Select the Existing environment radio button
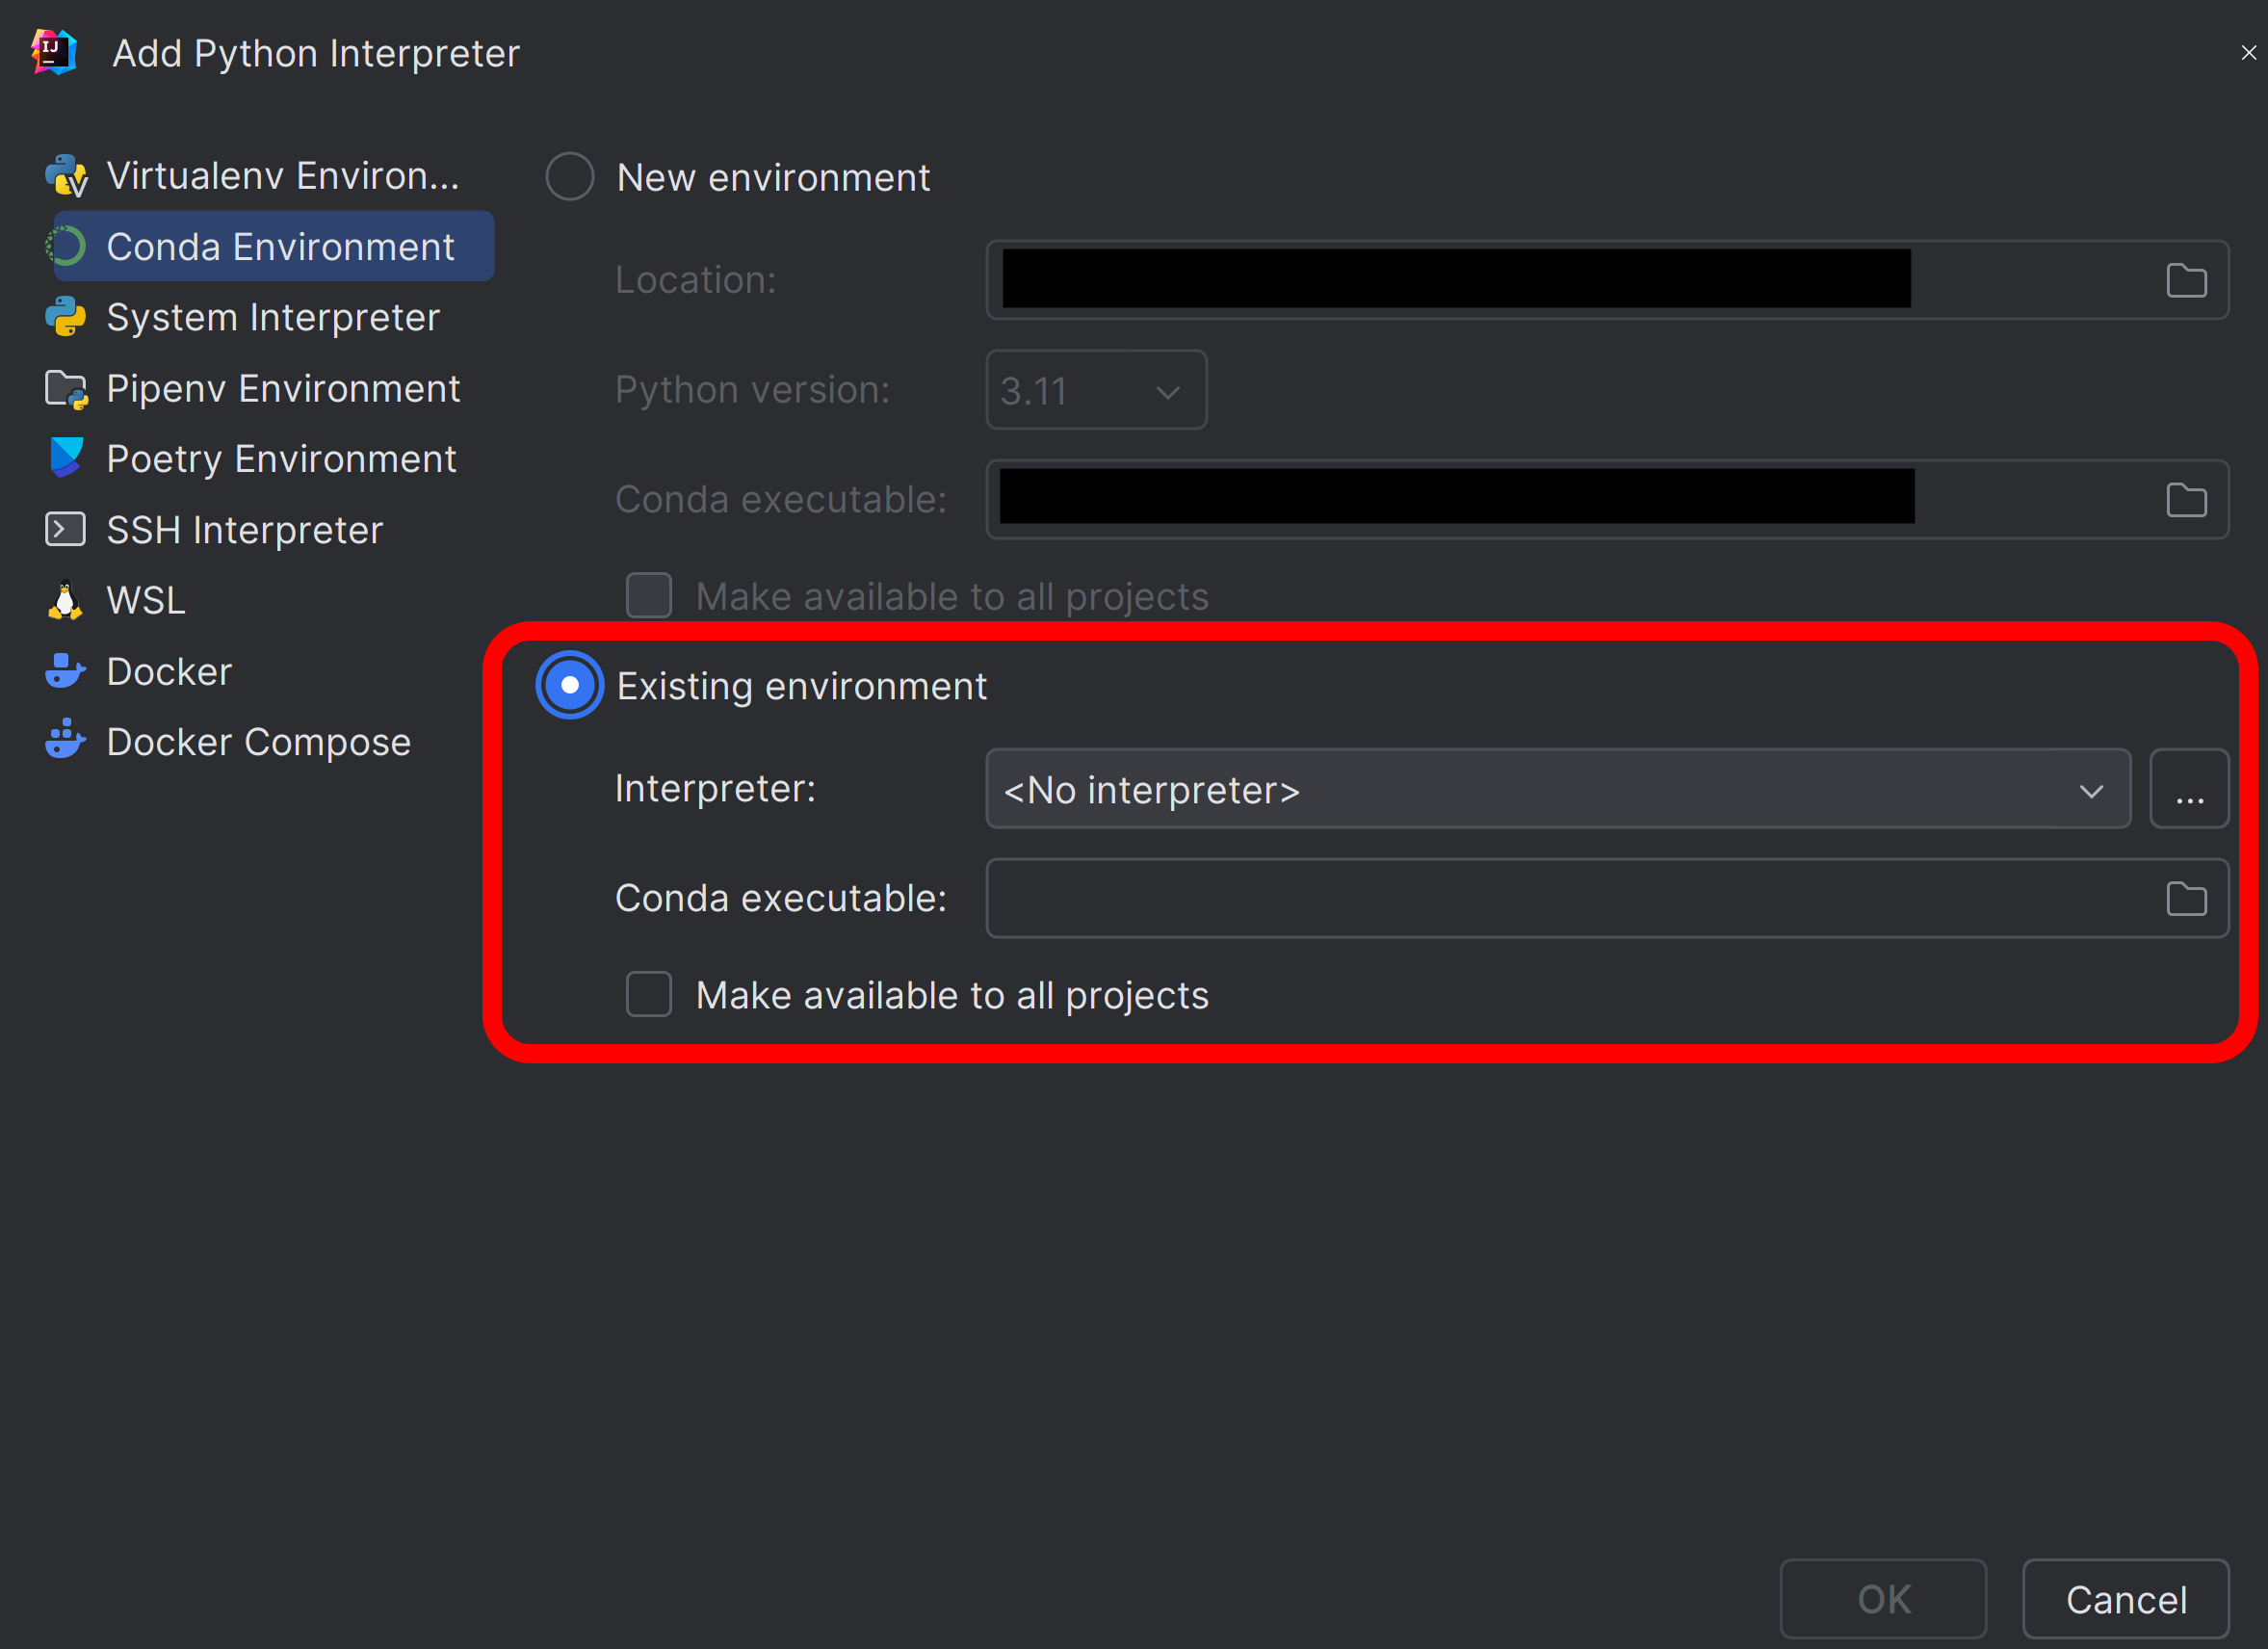The width and height of the screenshot is (2268, 1649). 569,686
